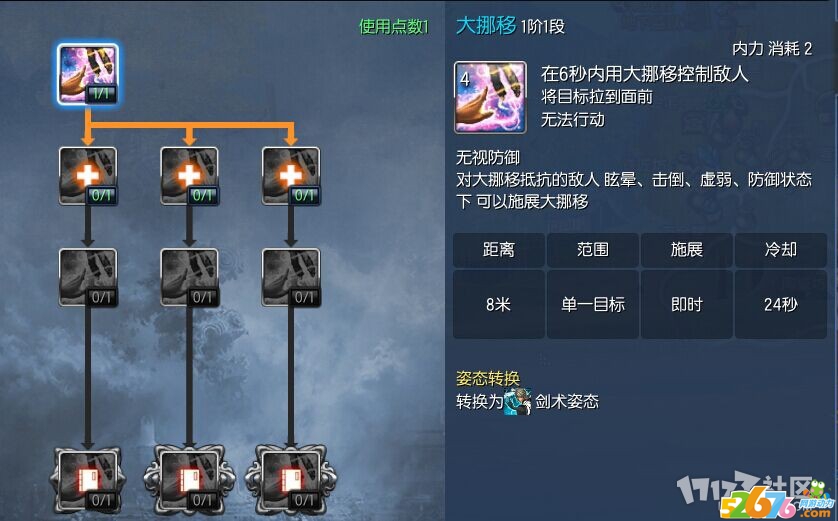Click the 24秒 cooldown value cell

click(781, 305)
